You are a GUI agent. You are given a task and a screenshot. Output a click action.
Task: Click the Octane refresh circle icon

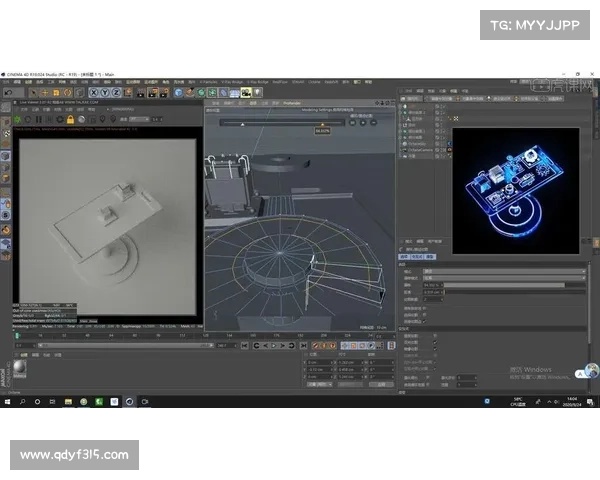point(28,119)
